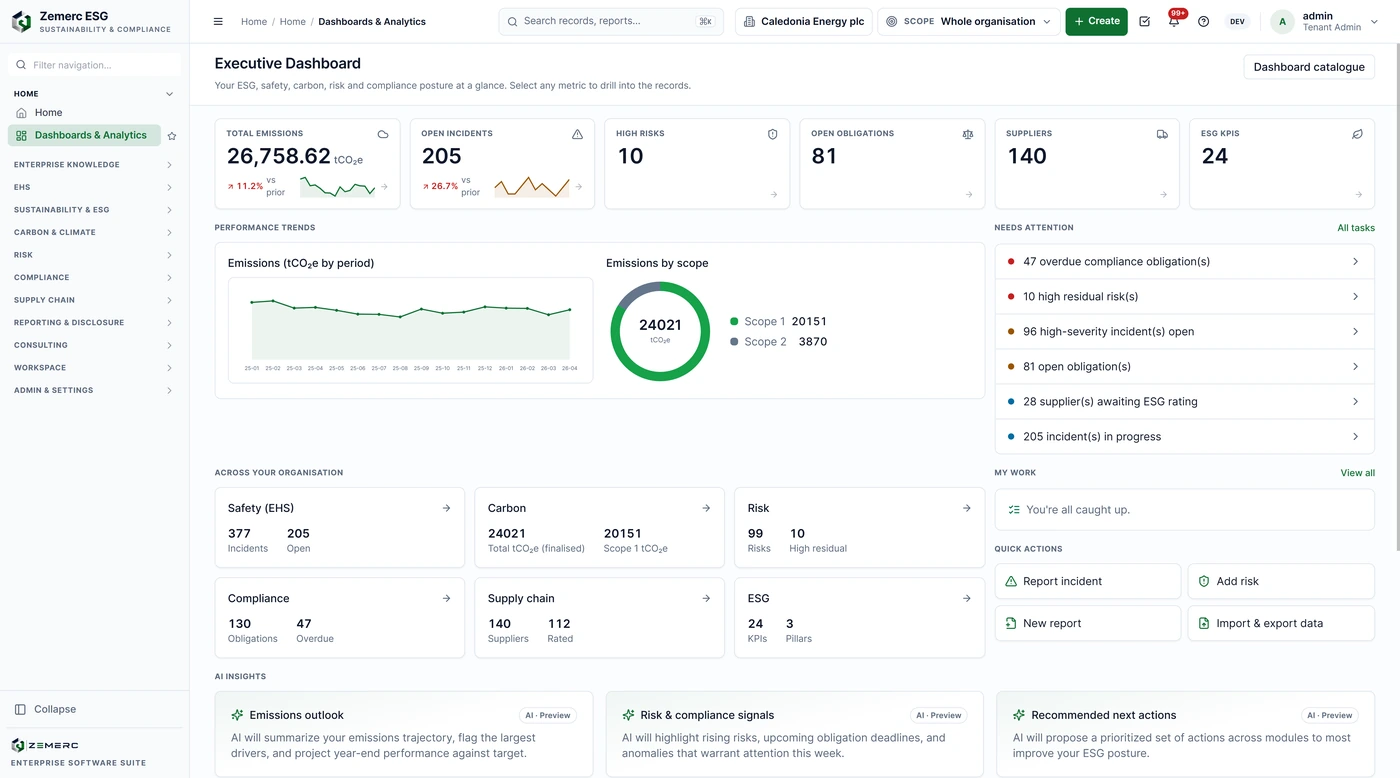This screenshot has width=1400, height=778.
Task: Click the All tasks link
Action: pos(1356,228)
